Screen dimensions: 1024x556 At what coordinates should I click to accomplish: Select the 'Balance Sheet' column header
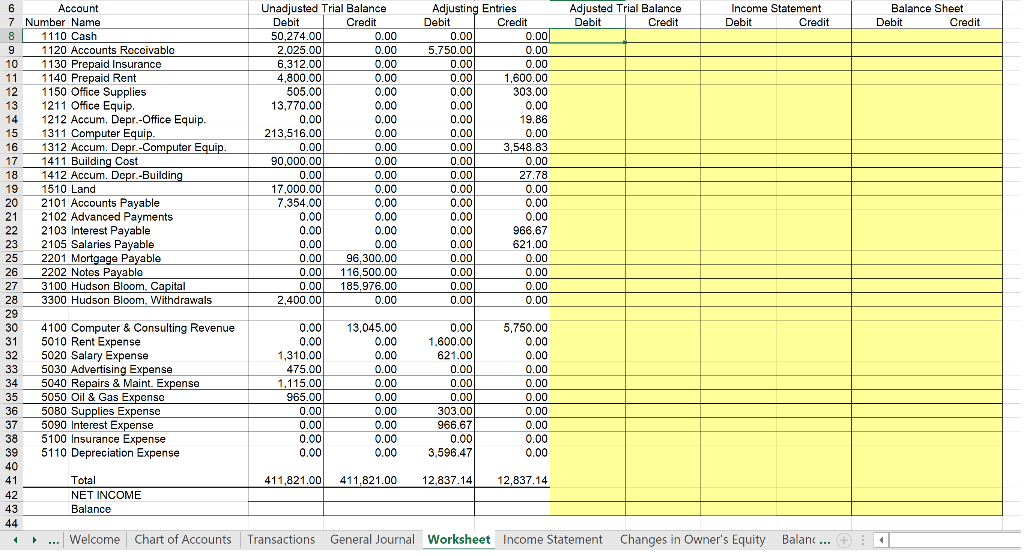(x=927, y=8)
